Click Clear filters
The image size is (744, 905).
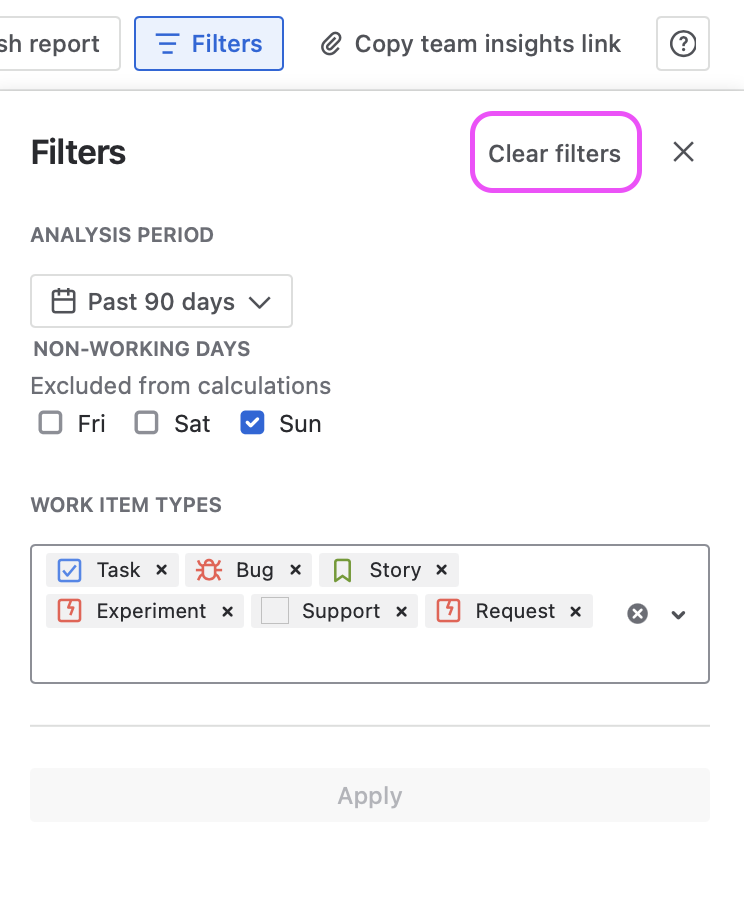click(555, 154)
